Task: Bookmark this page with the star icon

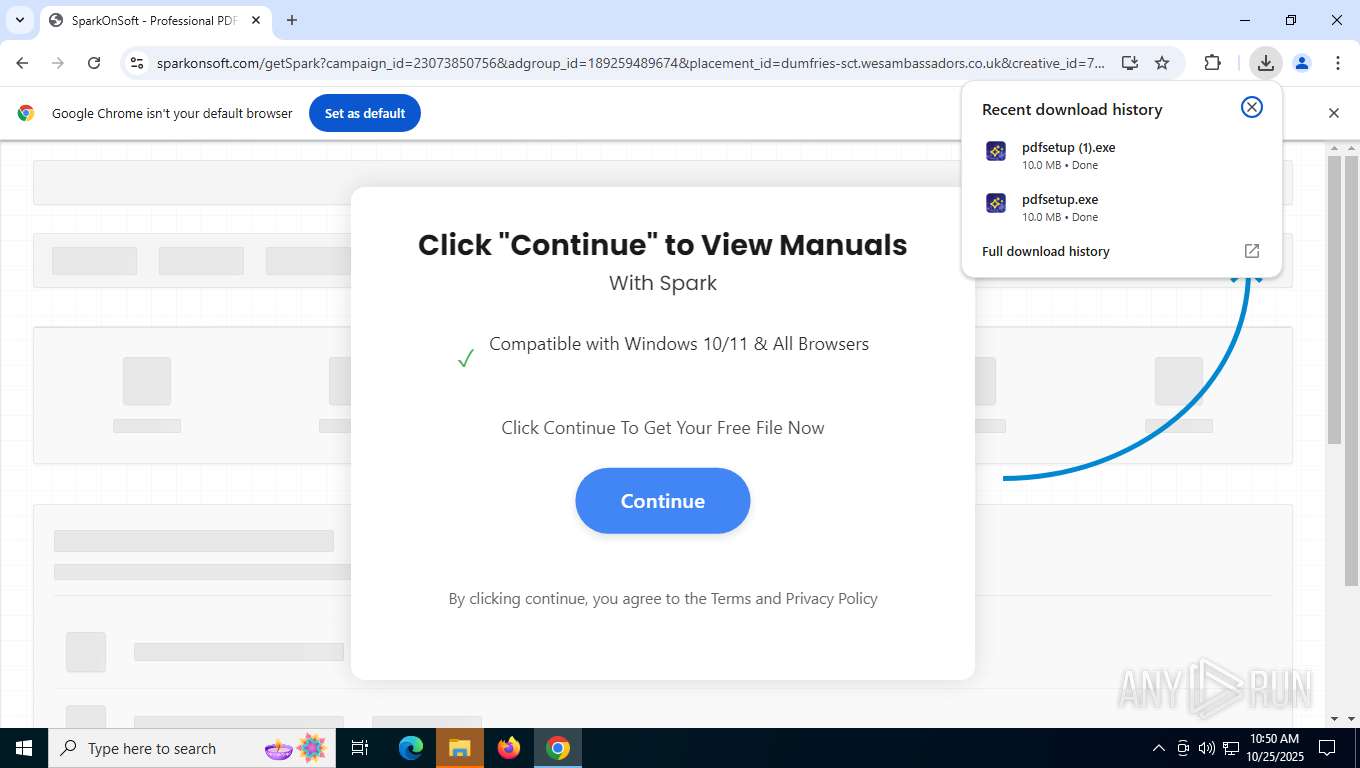Action: (x=1161, y=63)
